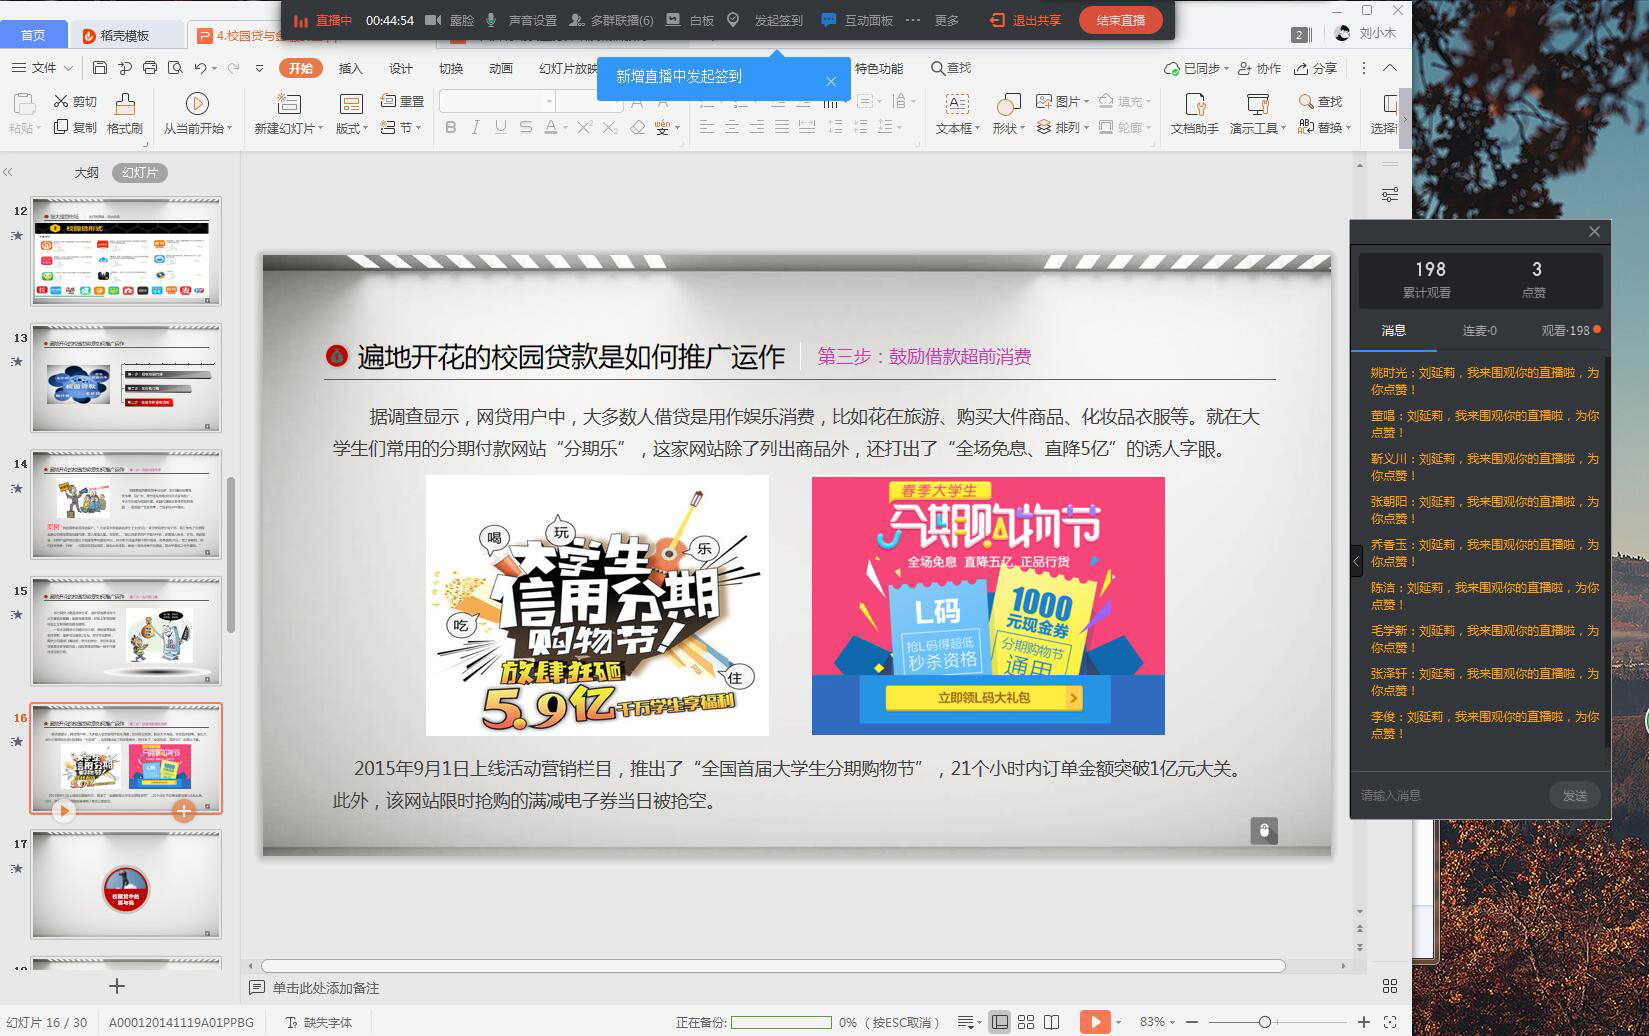This screenshot has width=1649, height=1036.
Task: Open the Replace (替换) dropdown
Action: tap(1325, 127)
